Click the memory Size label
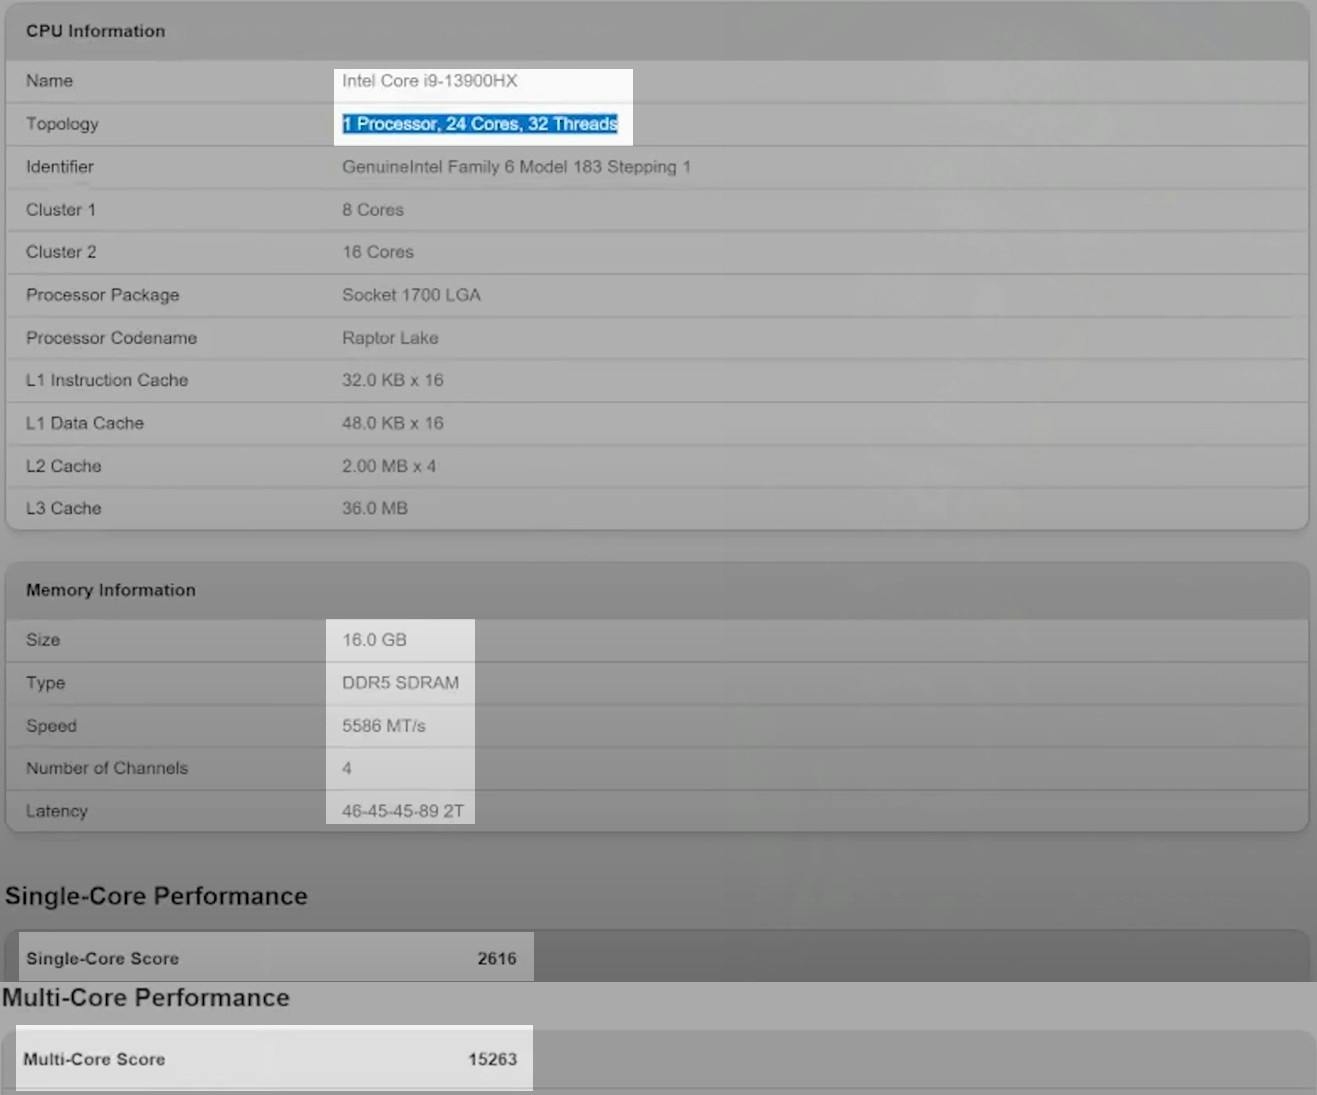This screenshot has height=1095, width=1317. 43,640
